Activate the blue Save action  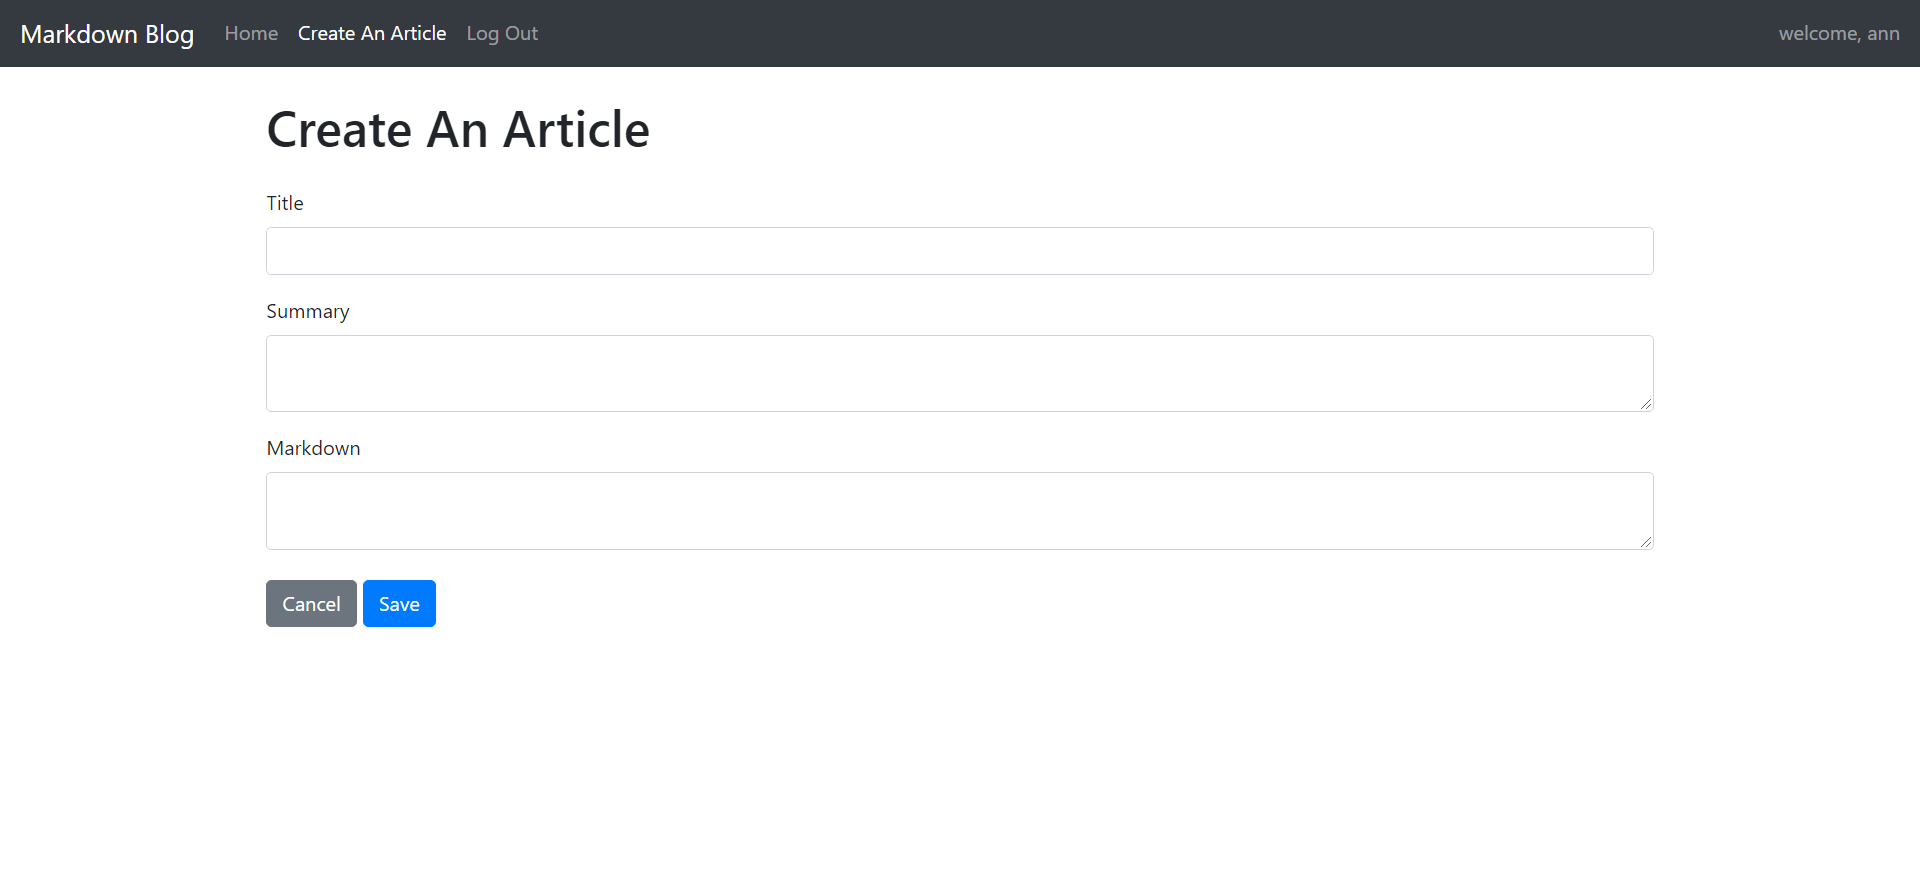click(x=398, y=603)
